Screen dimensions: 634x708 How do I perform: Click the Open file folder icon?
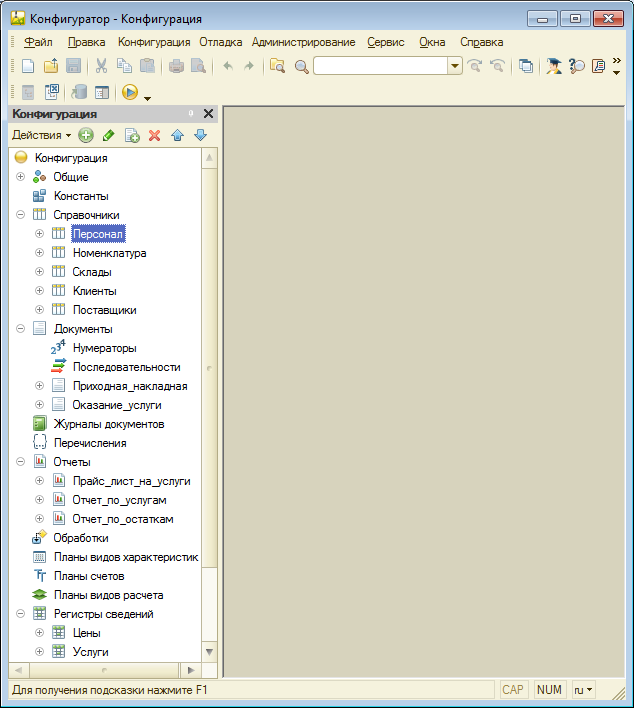(x=51, y=66)
